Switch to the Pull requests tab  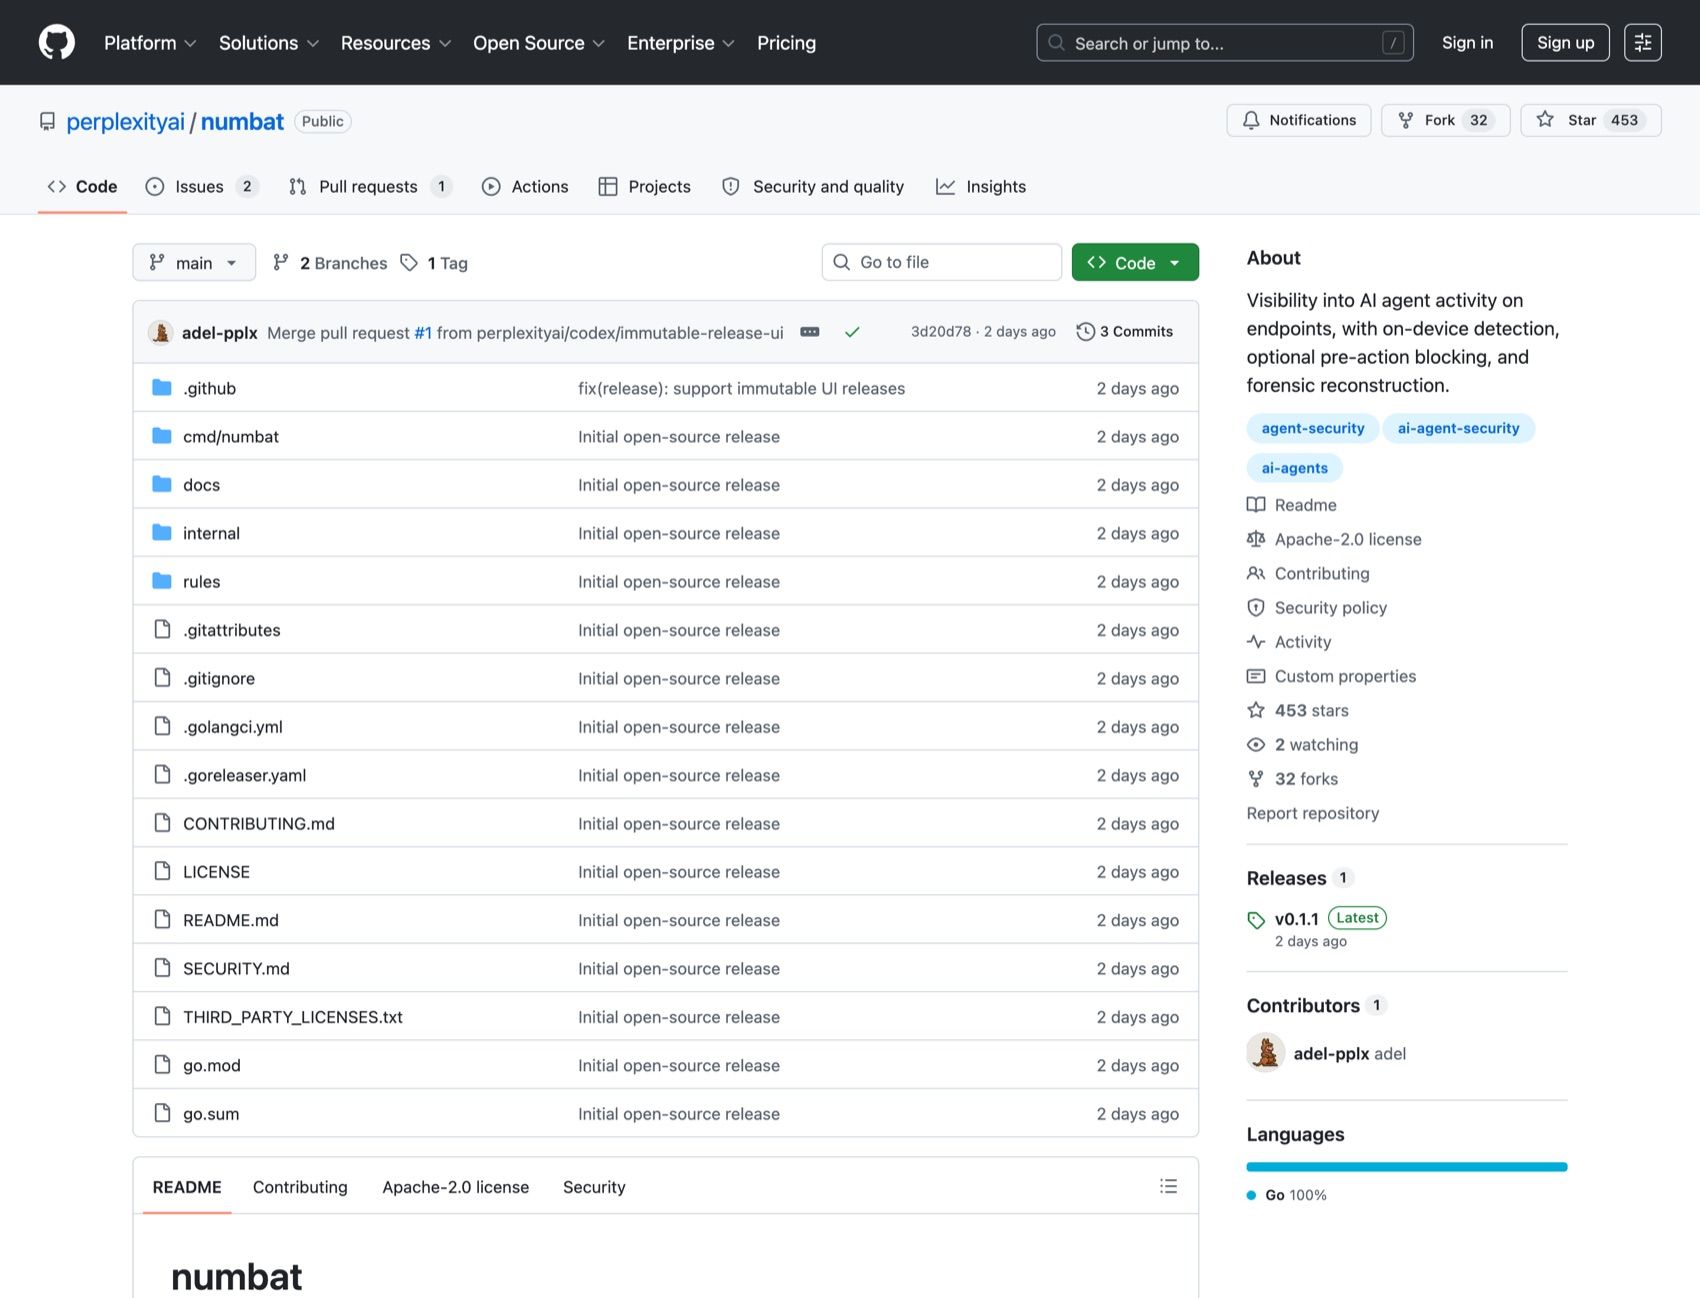(x=370, y=187)
